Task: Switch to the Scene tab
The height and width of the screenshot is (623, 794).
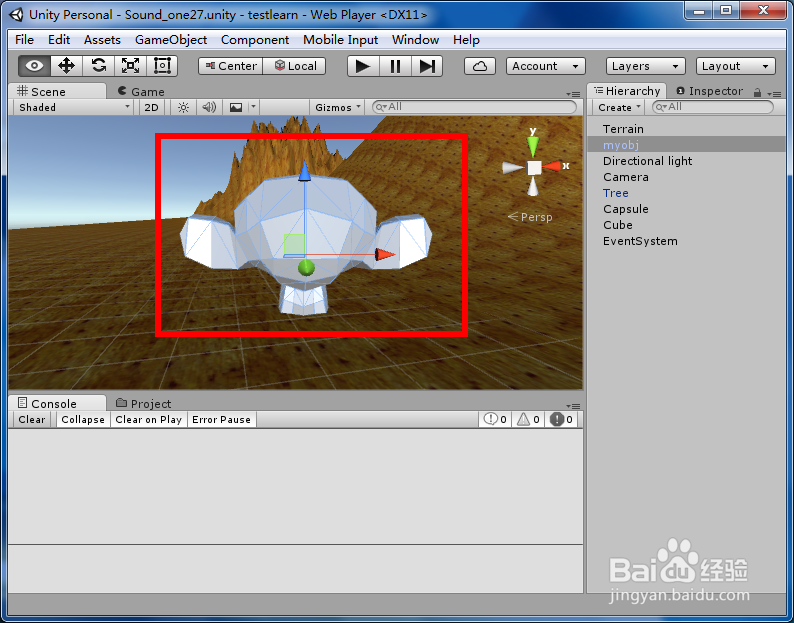Action: coord(57,91)
